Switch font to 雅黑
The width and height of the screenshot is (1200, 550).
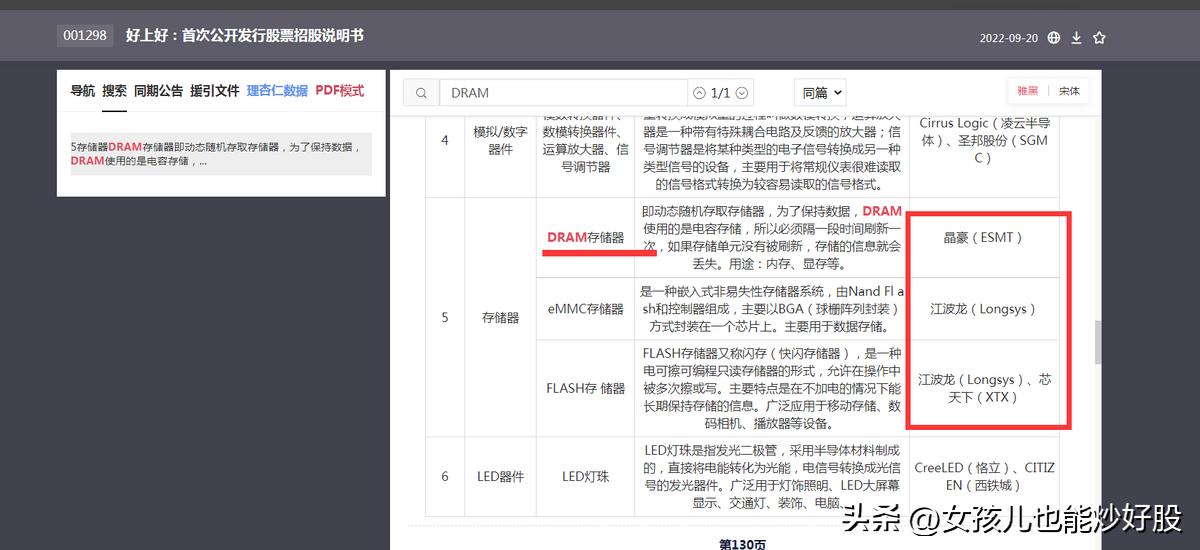(x=1027, y=91)
